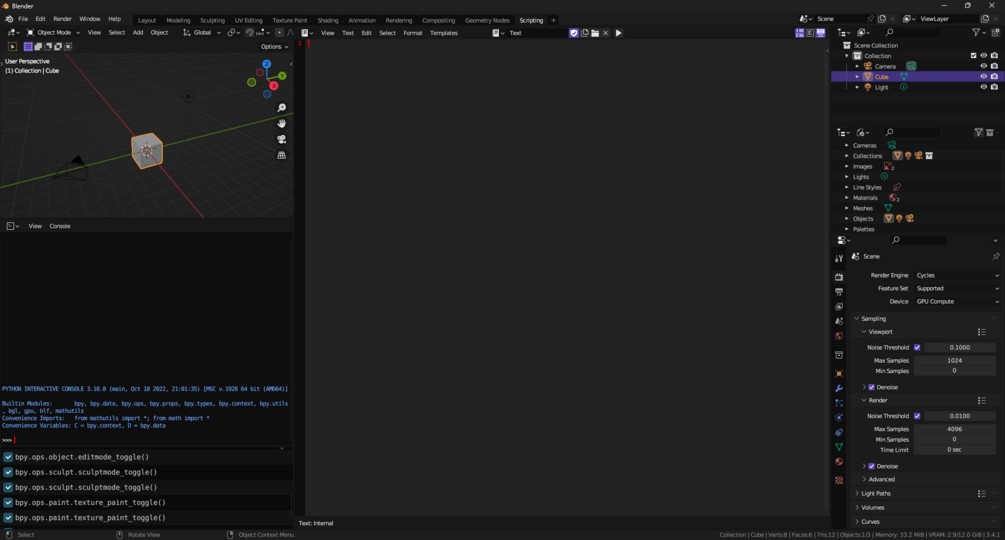The height and width of the screenshot is (540, 1005).
Task: Open the Templates menu in text editor
Action: click(x=444, y=33)
